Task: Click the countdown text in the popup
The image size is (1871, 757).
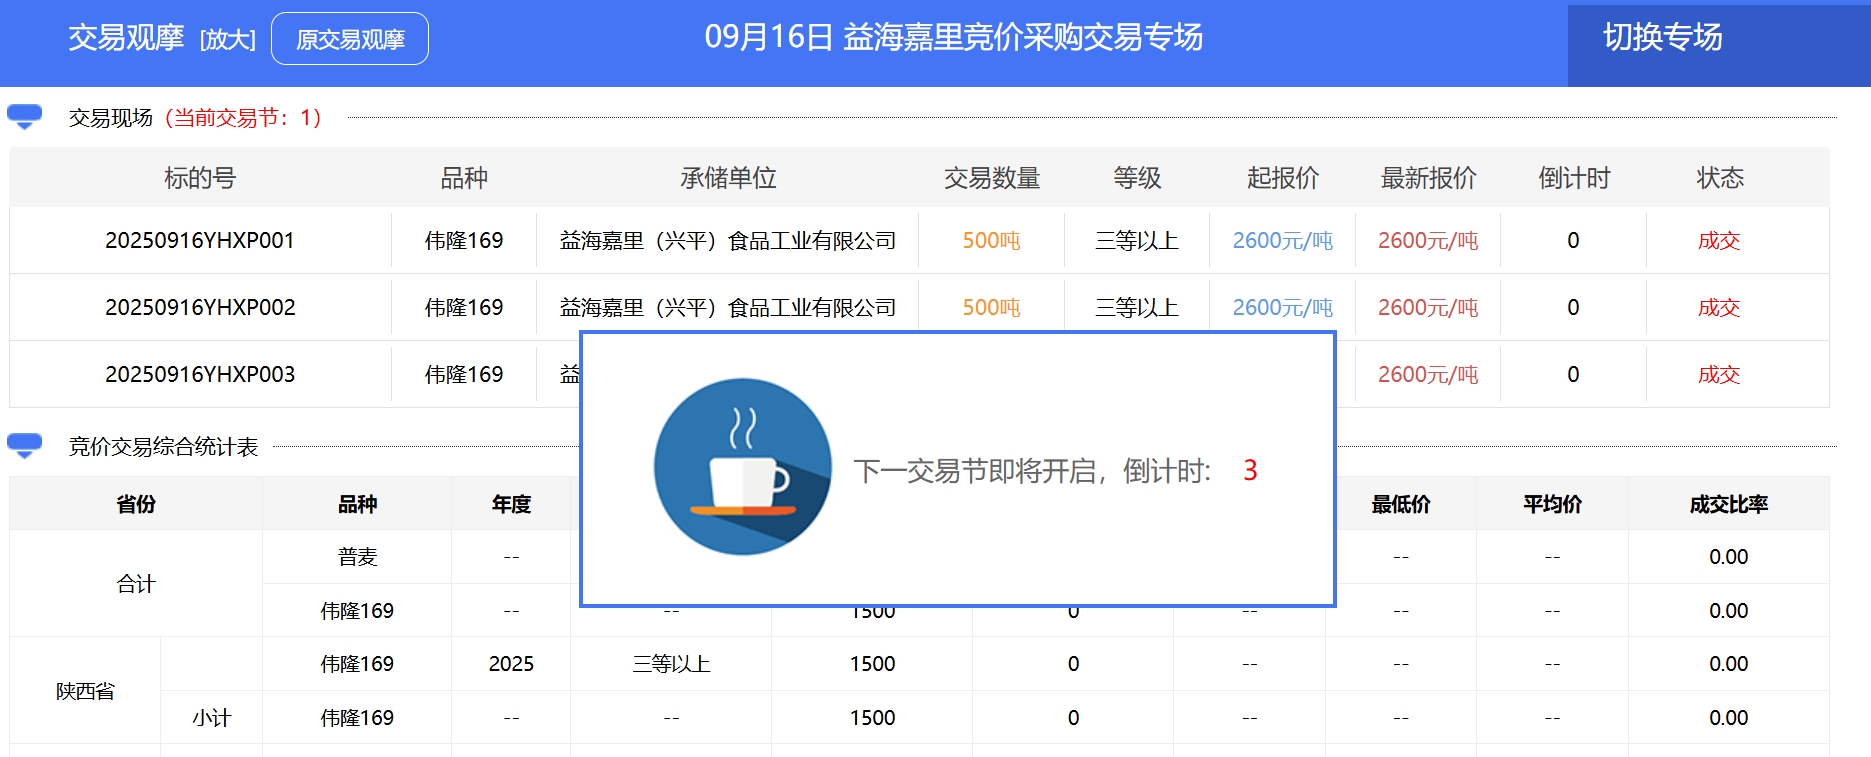Action: [1055, 471]
